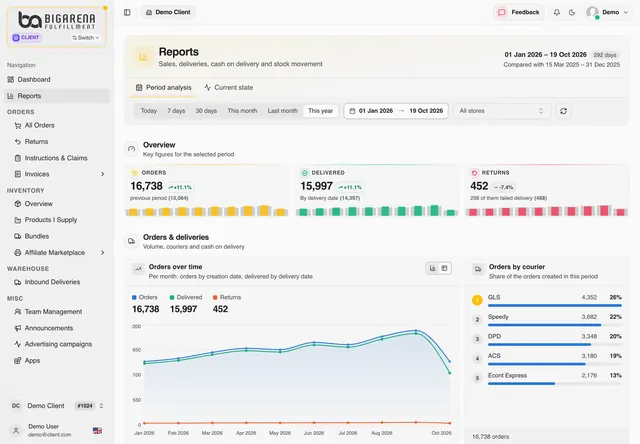Click the Announcements megaphone icon
This screenshot has height=444, width=640.
coord(18,328)
